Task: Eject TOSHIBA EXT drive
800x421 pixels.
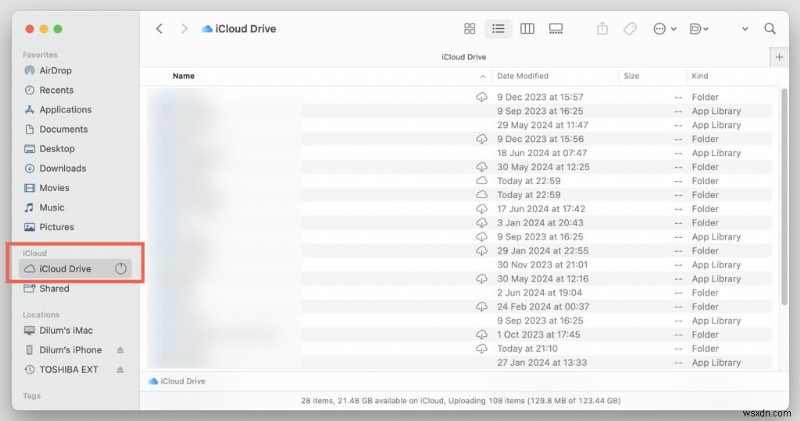Action: coord(120,369)
